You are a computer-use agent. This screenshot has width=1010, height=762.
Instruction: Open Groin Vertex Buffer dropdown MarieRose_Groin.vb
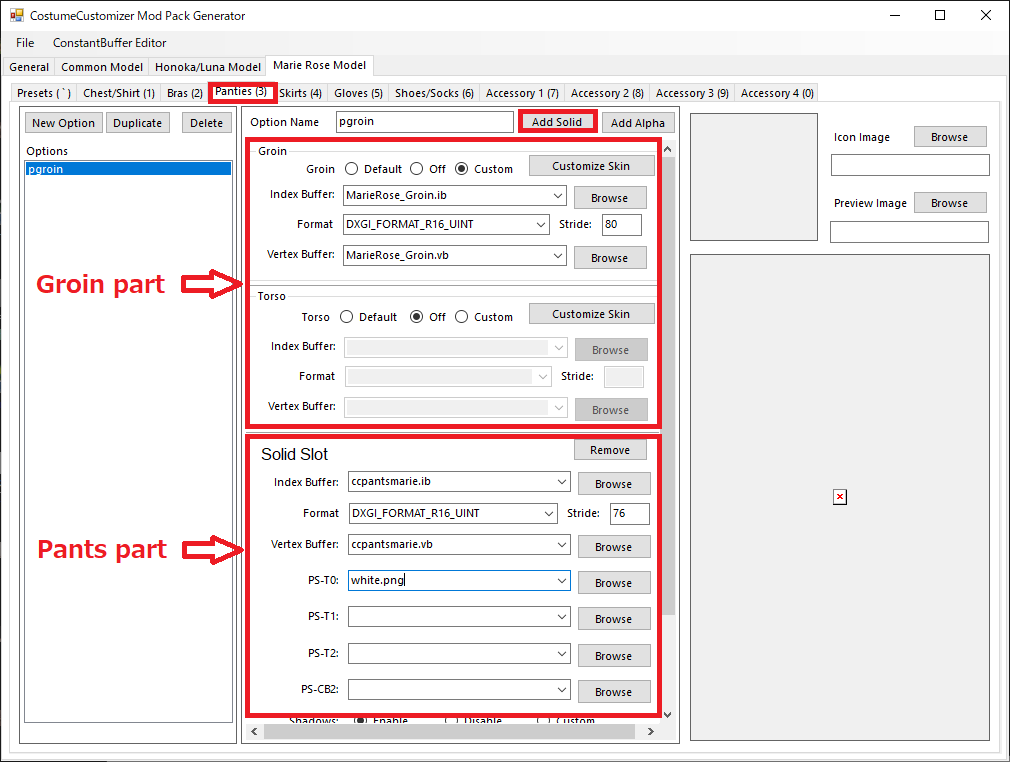(x=558, y=255)
